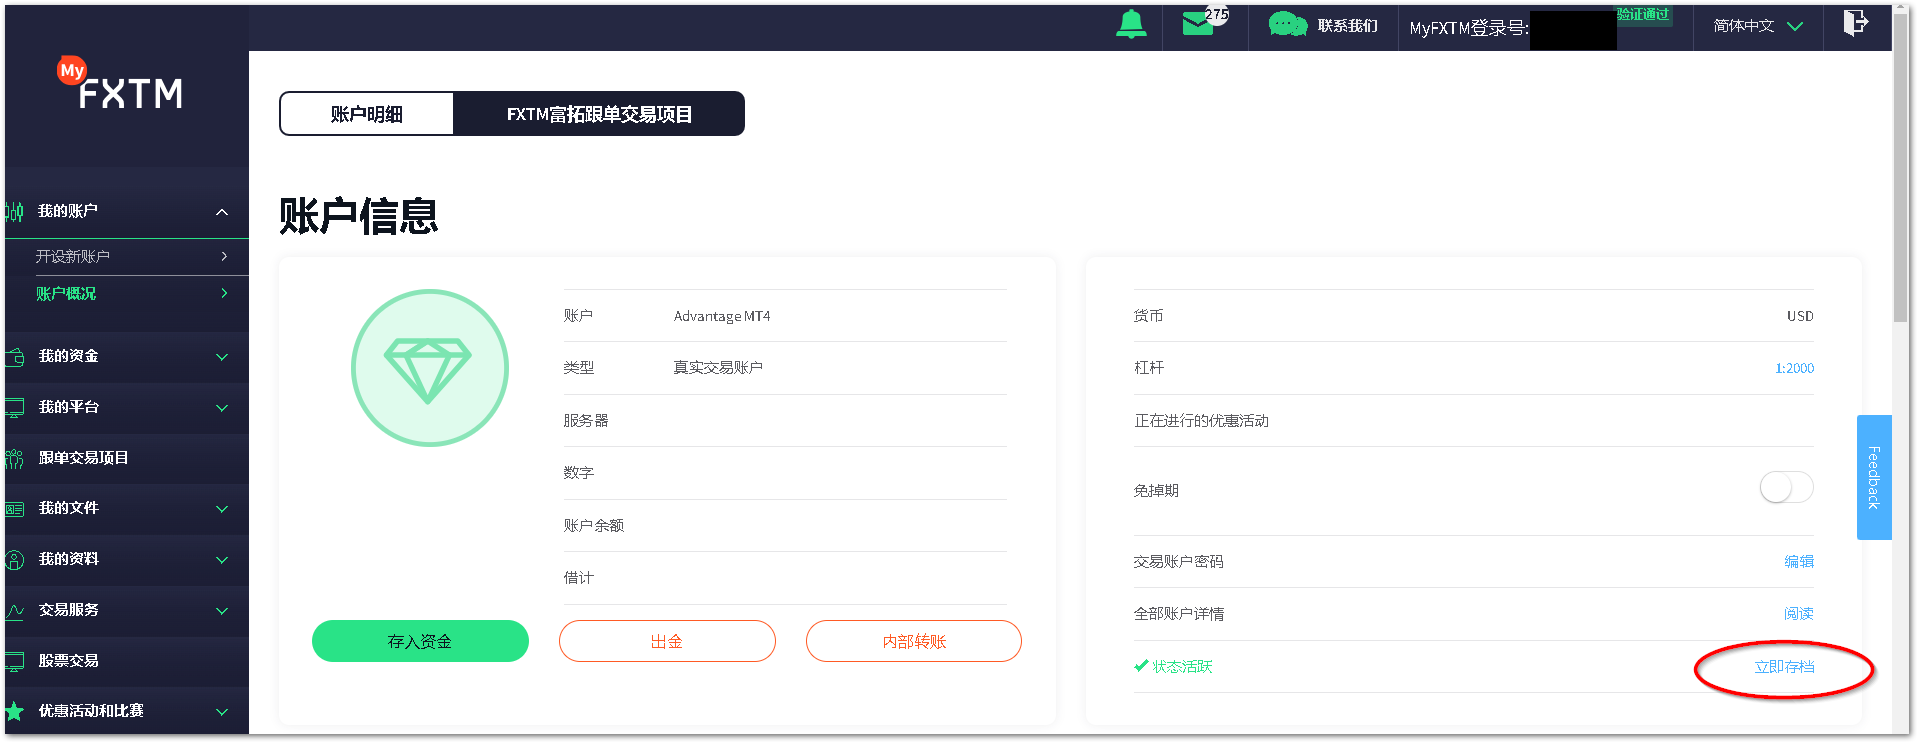Screen dimensions: 1918x743
Task: Click the 账户信息 page heading
Action: point(358,216)
